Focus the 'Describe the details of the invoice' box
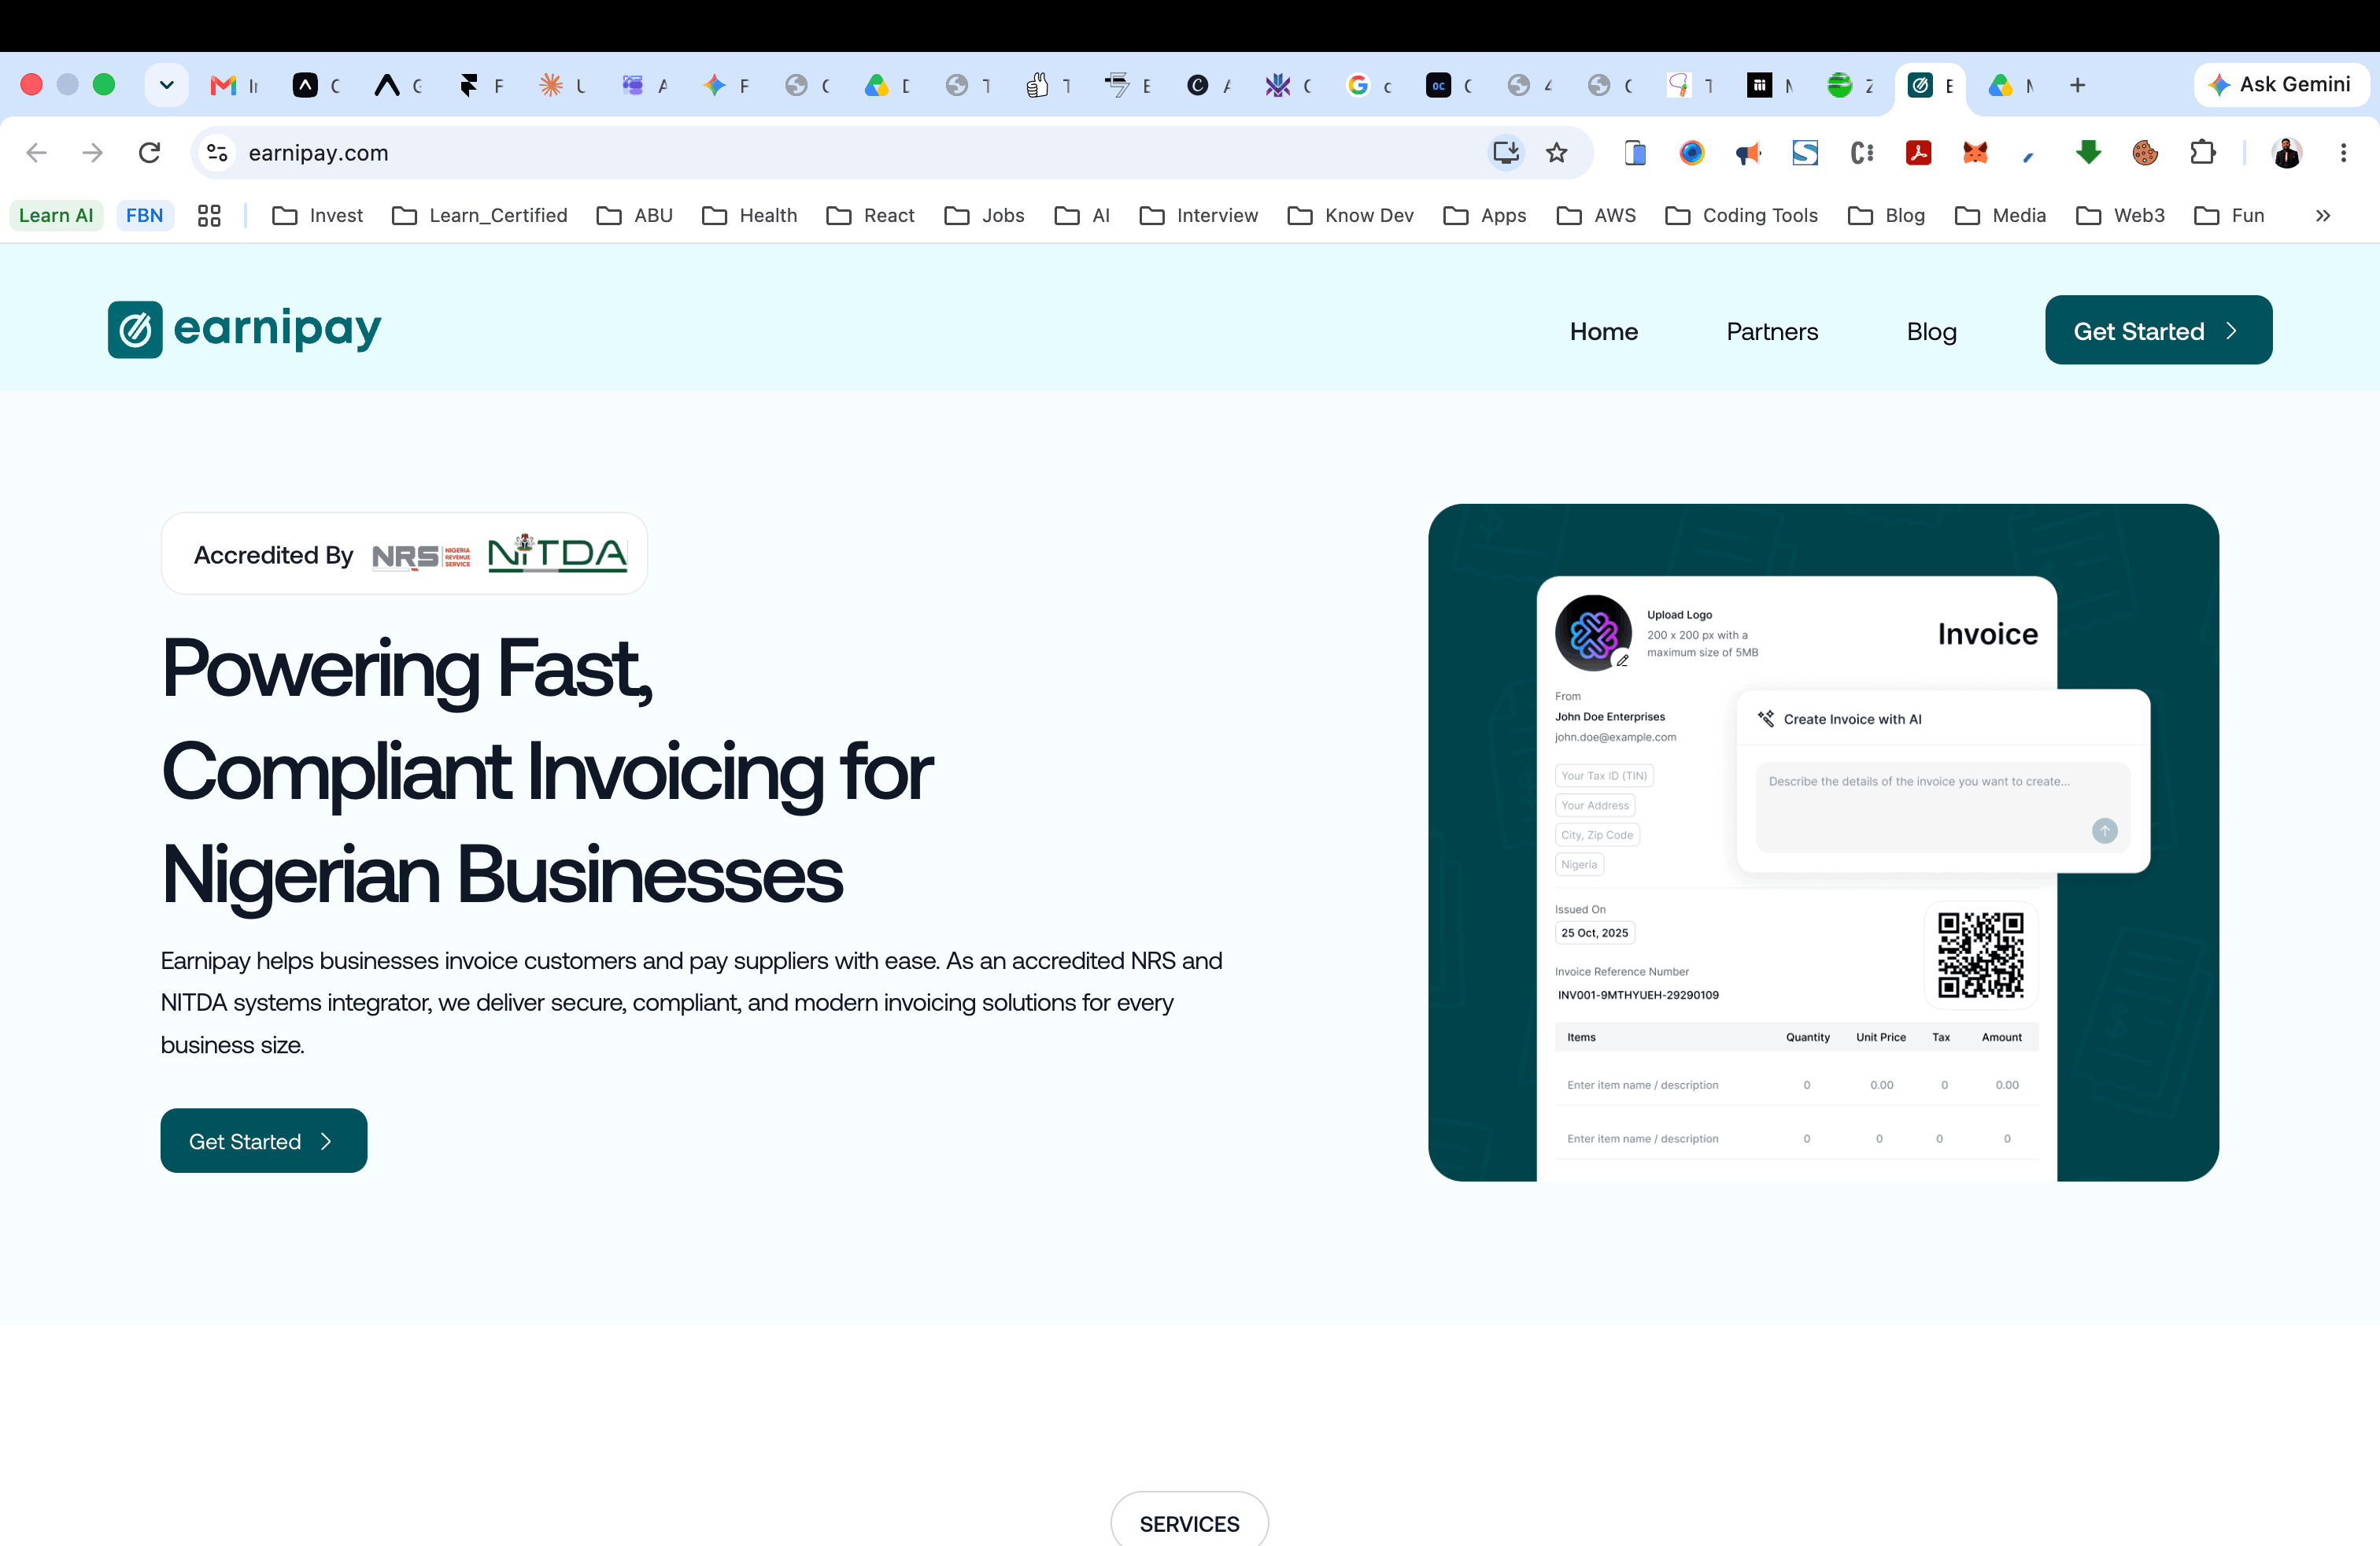2380x1546 pixels. 1942,807
